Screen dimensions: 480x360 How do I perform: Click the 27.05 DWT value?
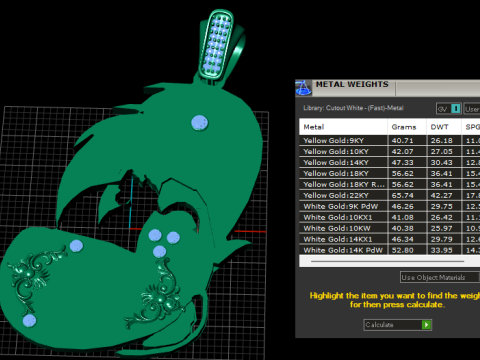441,152
